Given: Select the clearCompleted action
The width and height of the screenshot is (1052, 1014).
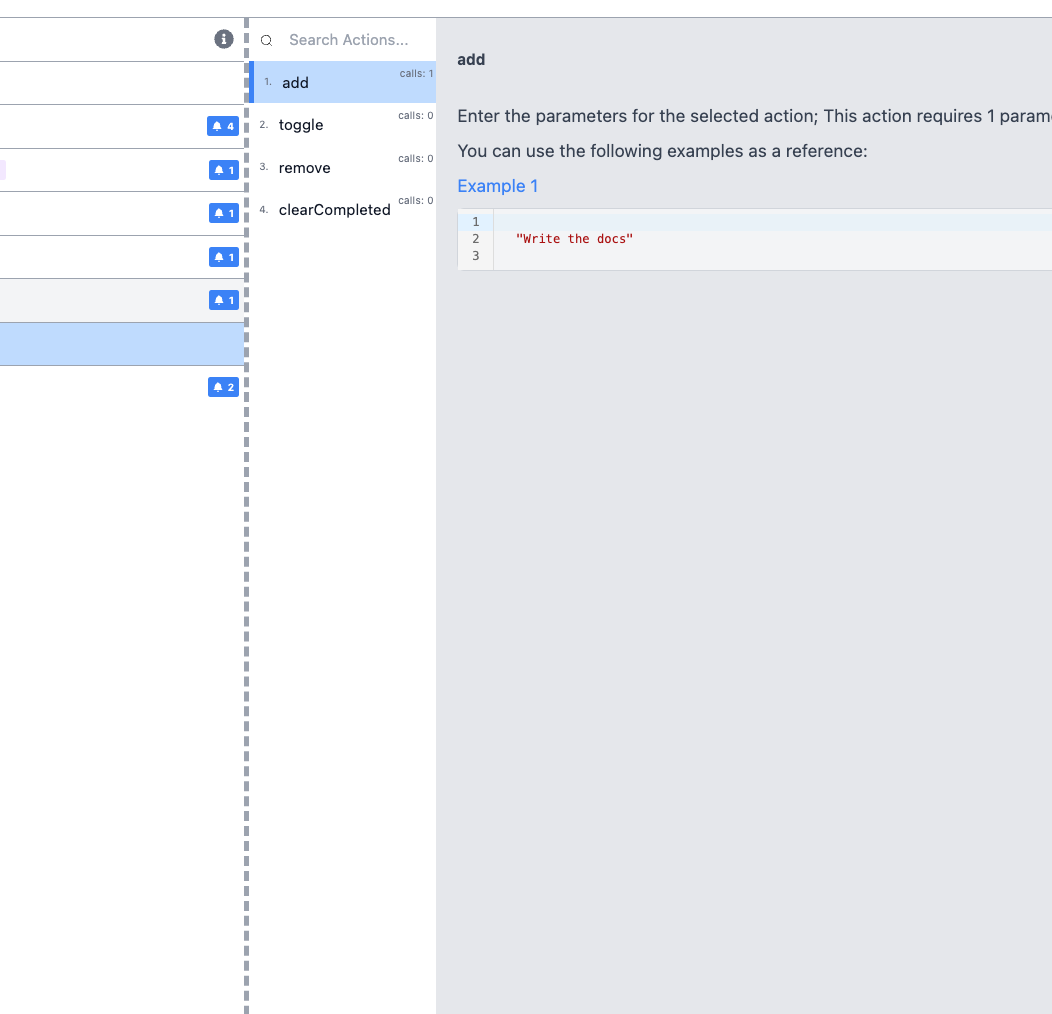Looking at the screenshot, I should point(343,210).
